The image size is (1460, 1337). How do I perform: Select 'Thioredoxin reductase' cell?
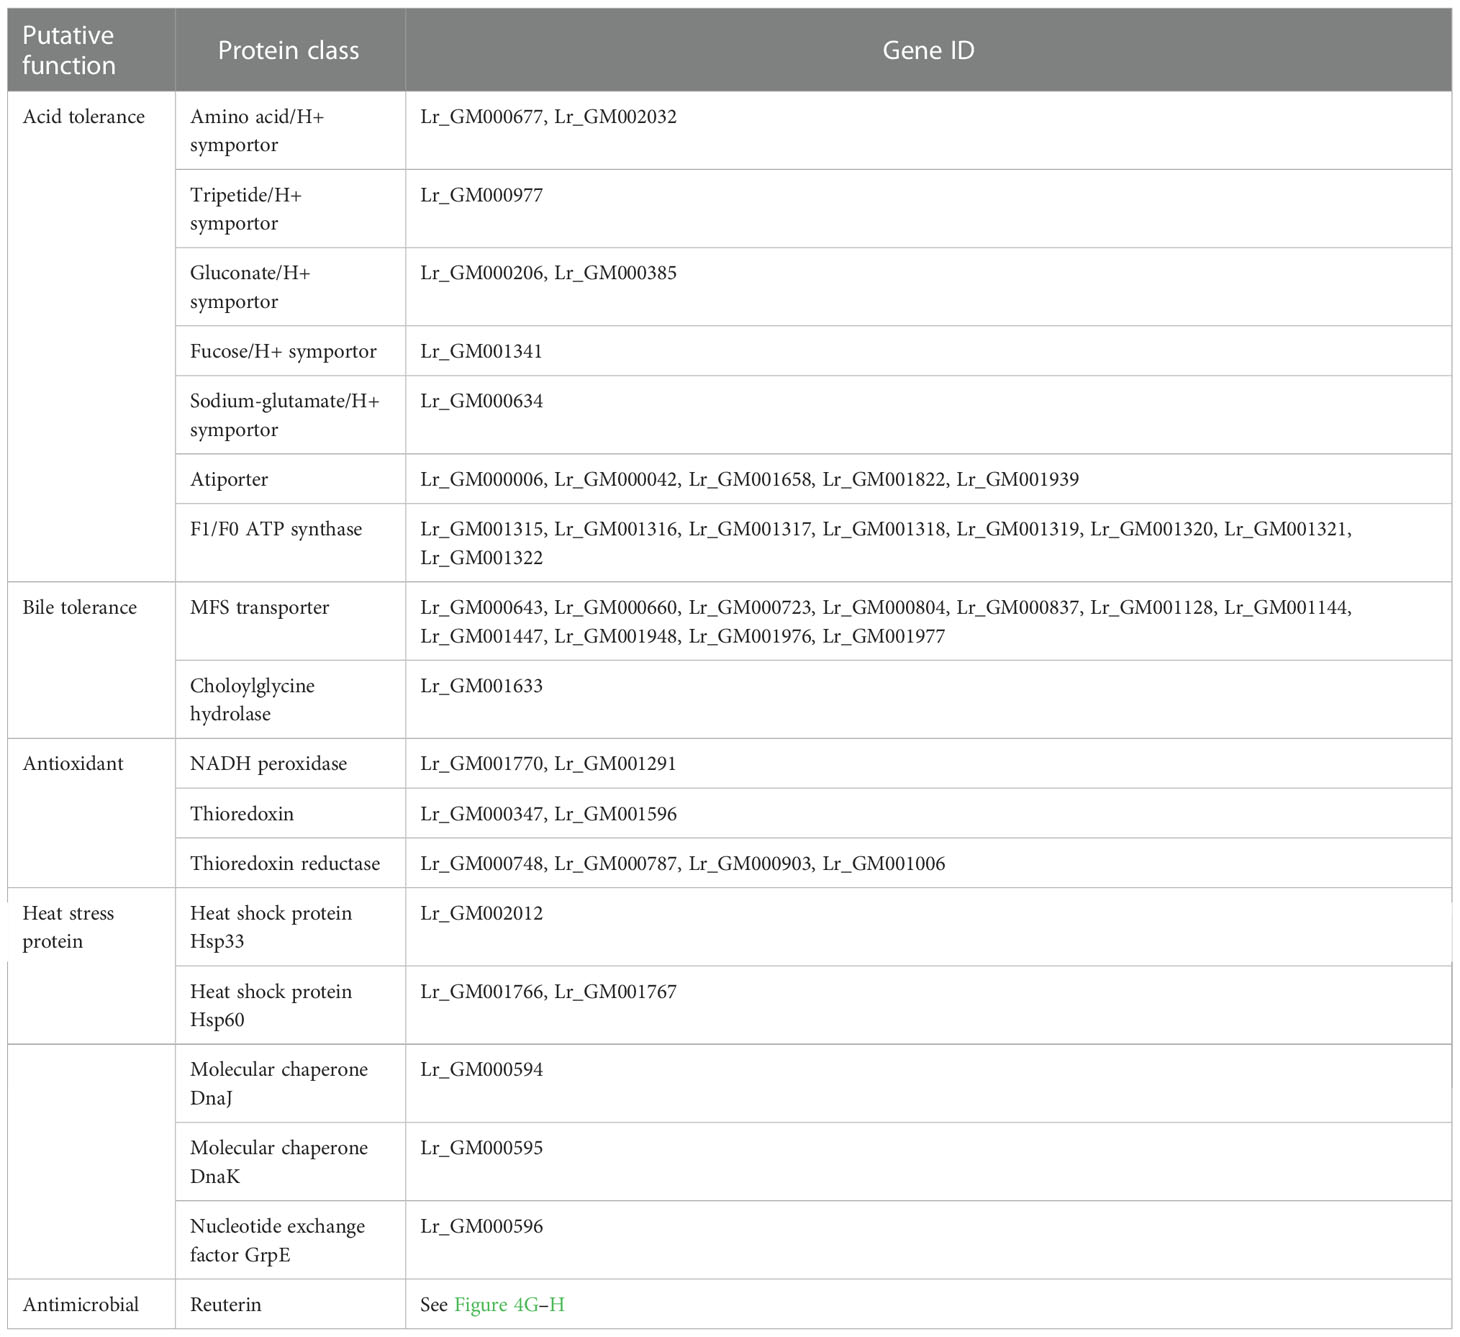(x=290, y=864)
